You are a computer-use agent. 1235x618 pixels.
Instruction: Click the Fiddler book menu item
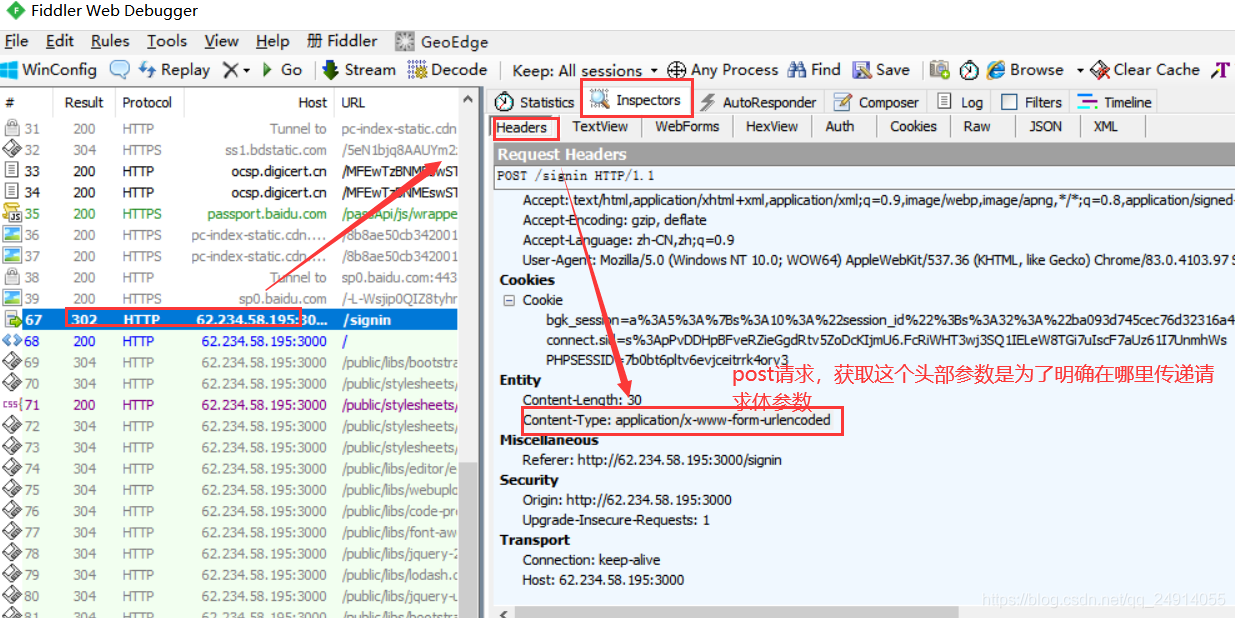342,41
